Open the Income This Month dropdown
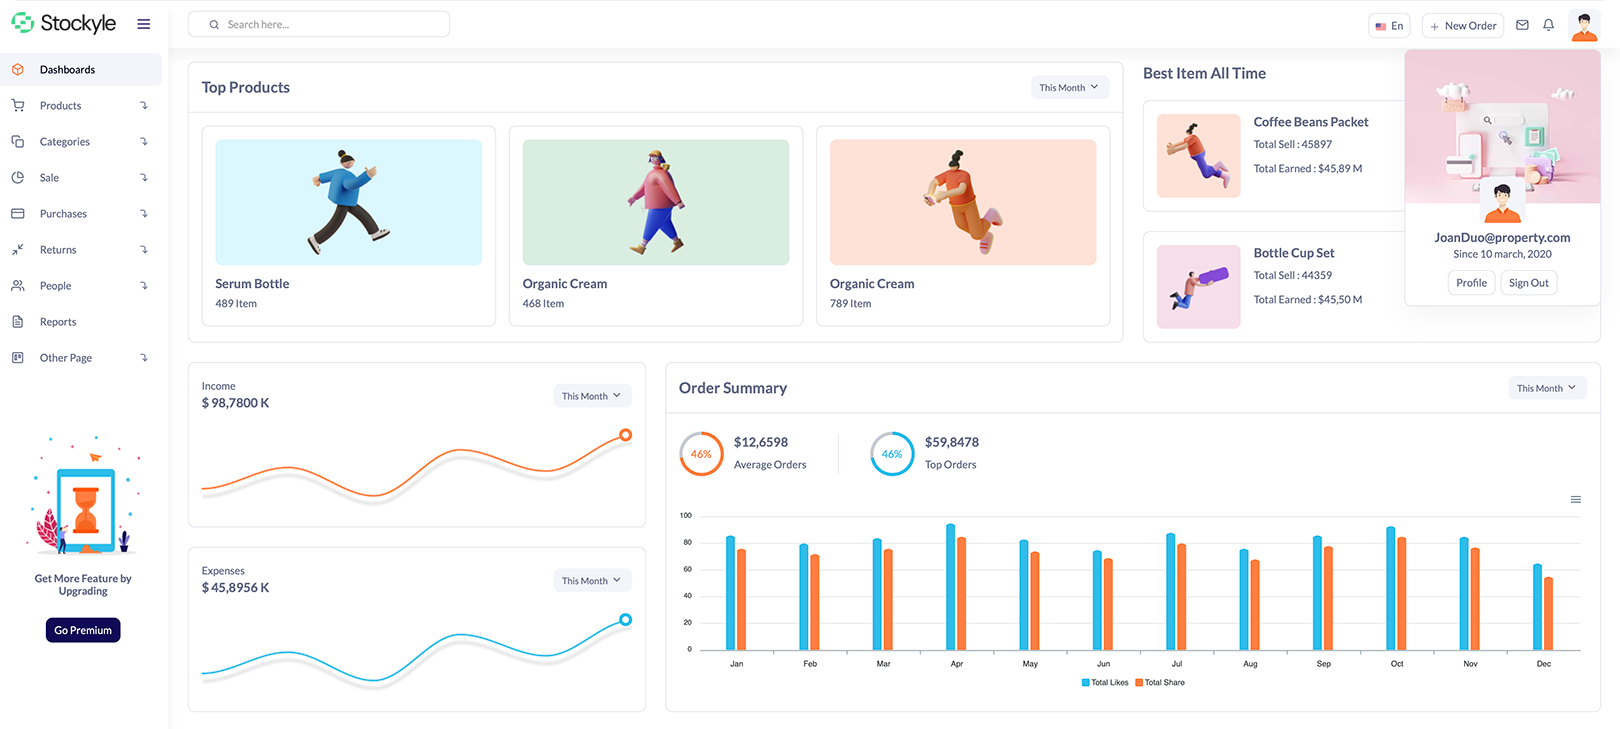This screenshot has height=729, width=1620. 591,396
